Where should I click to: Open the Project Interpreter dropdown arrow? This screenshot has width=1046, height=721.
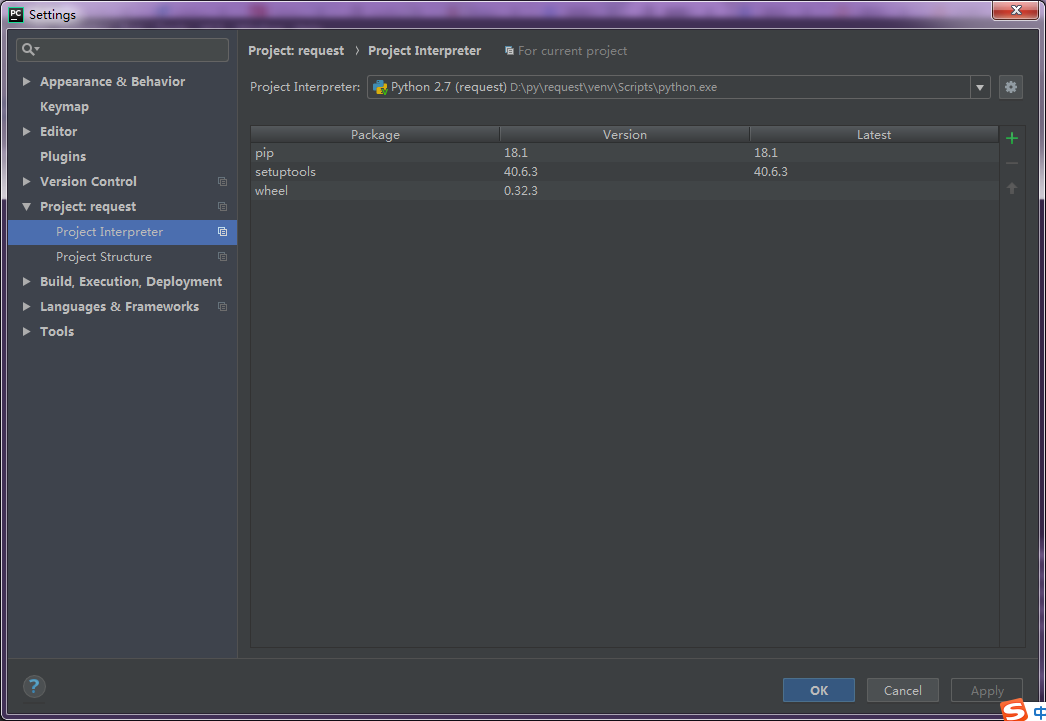pyautogui.click(x=980, y=87)
